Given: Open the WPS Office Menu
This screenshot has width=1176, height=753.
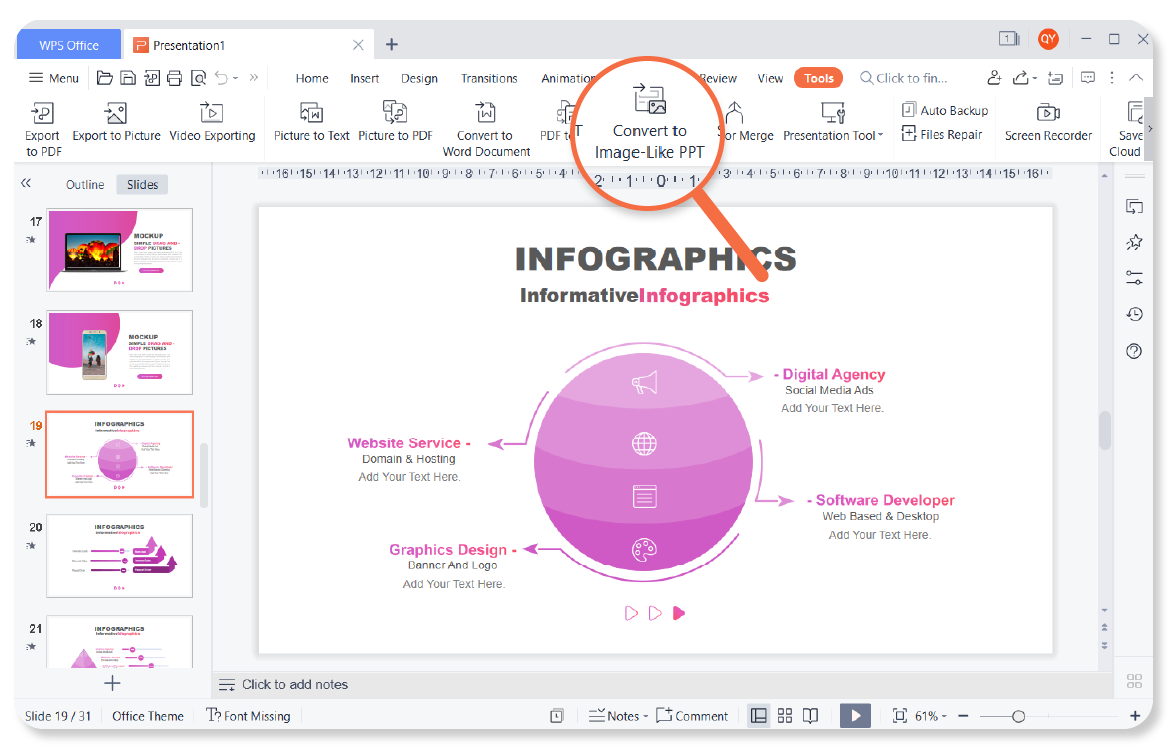Looking at the screenshot, I should 53,78.
